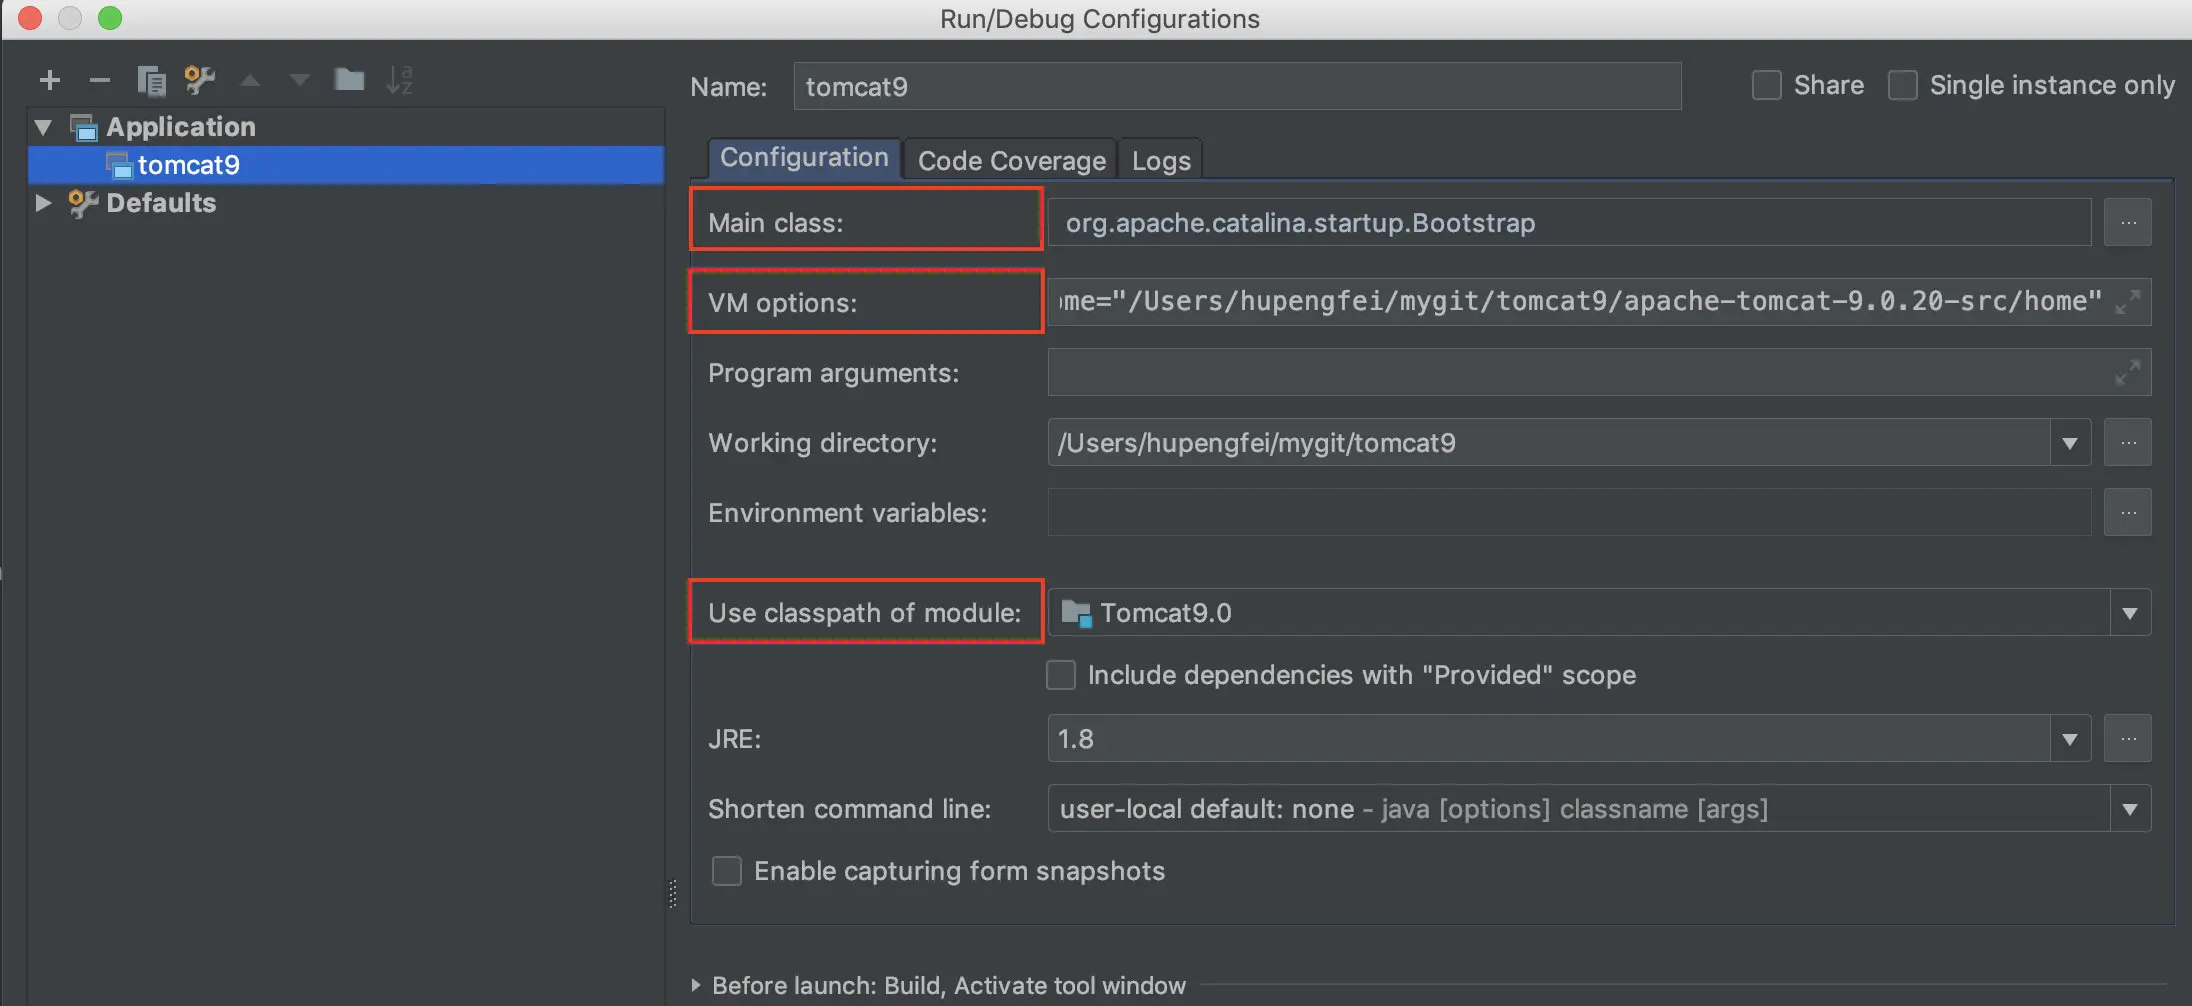This screenshot has height=1006, width=2192.
Task: Click the sort configurations icon
Action: [x=399, y=80]
